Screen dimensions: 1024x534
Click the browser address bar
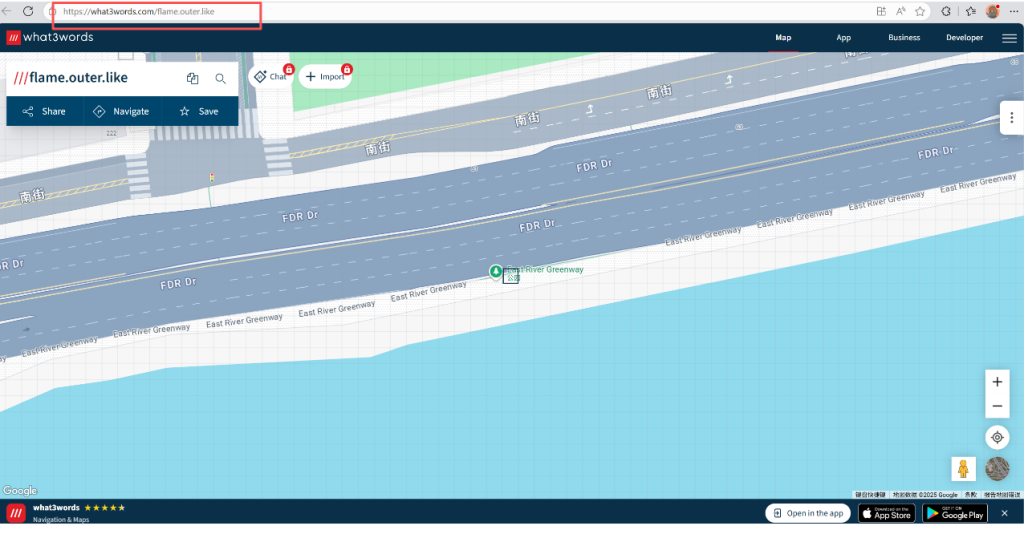coord(400,12)
